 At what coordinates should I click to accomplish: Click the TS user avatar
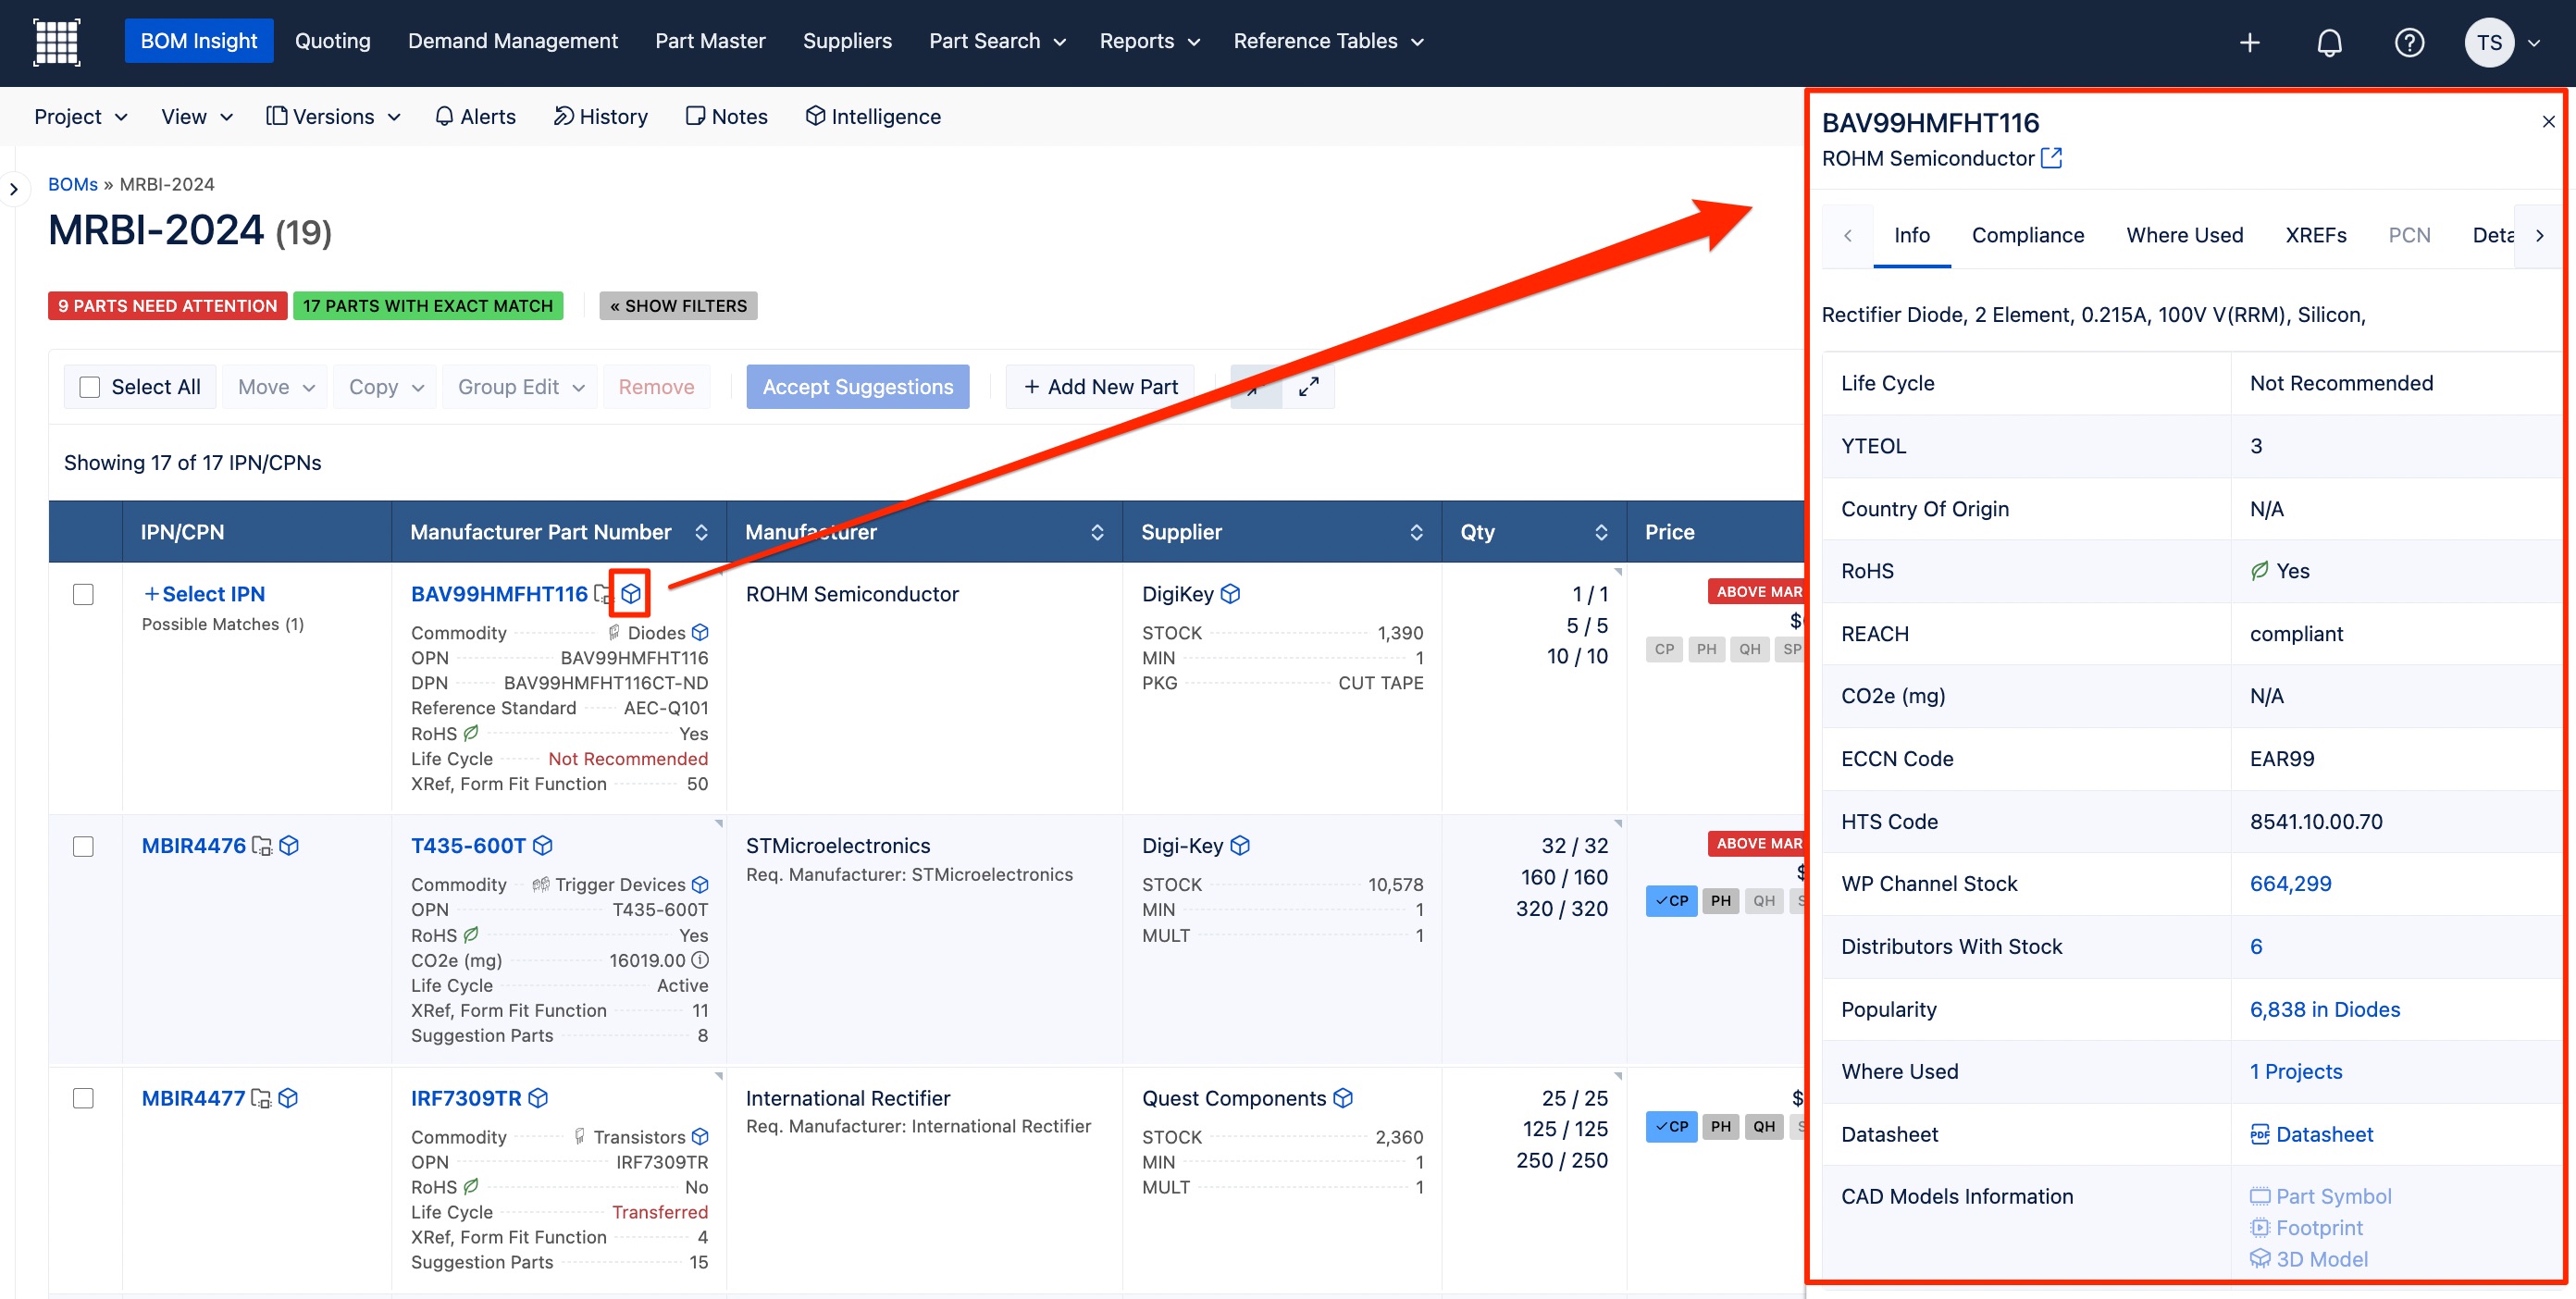point(2489,42)
